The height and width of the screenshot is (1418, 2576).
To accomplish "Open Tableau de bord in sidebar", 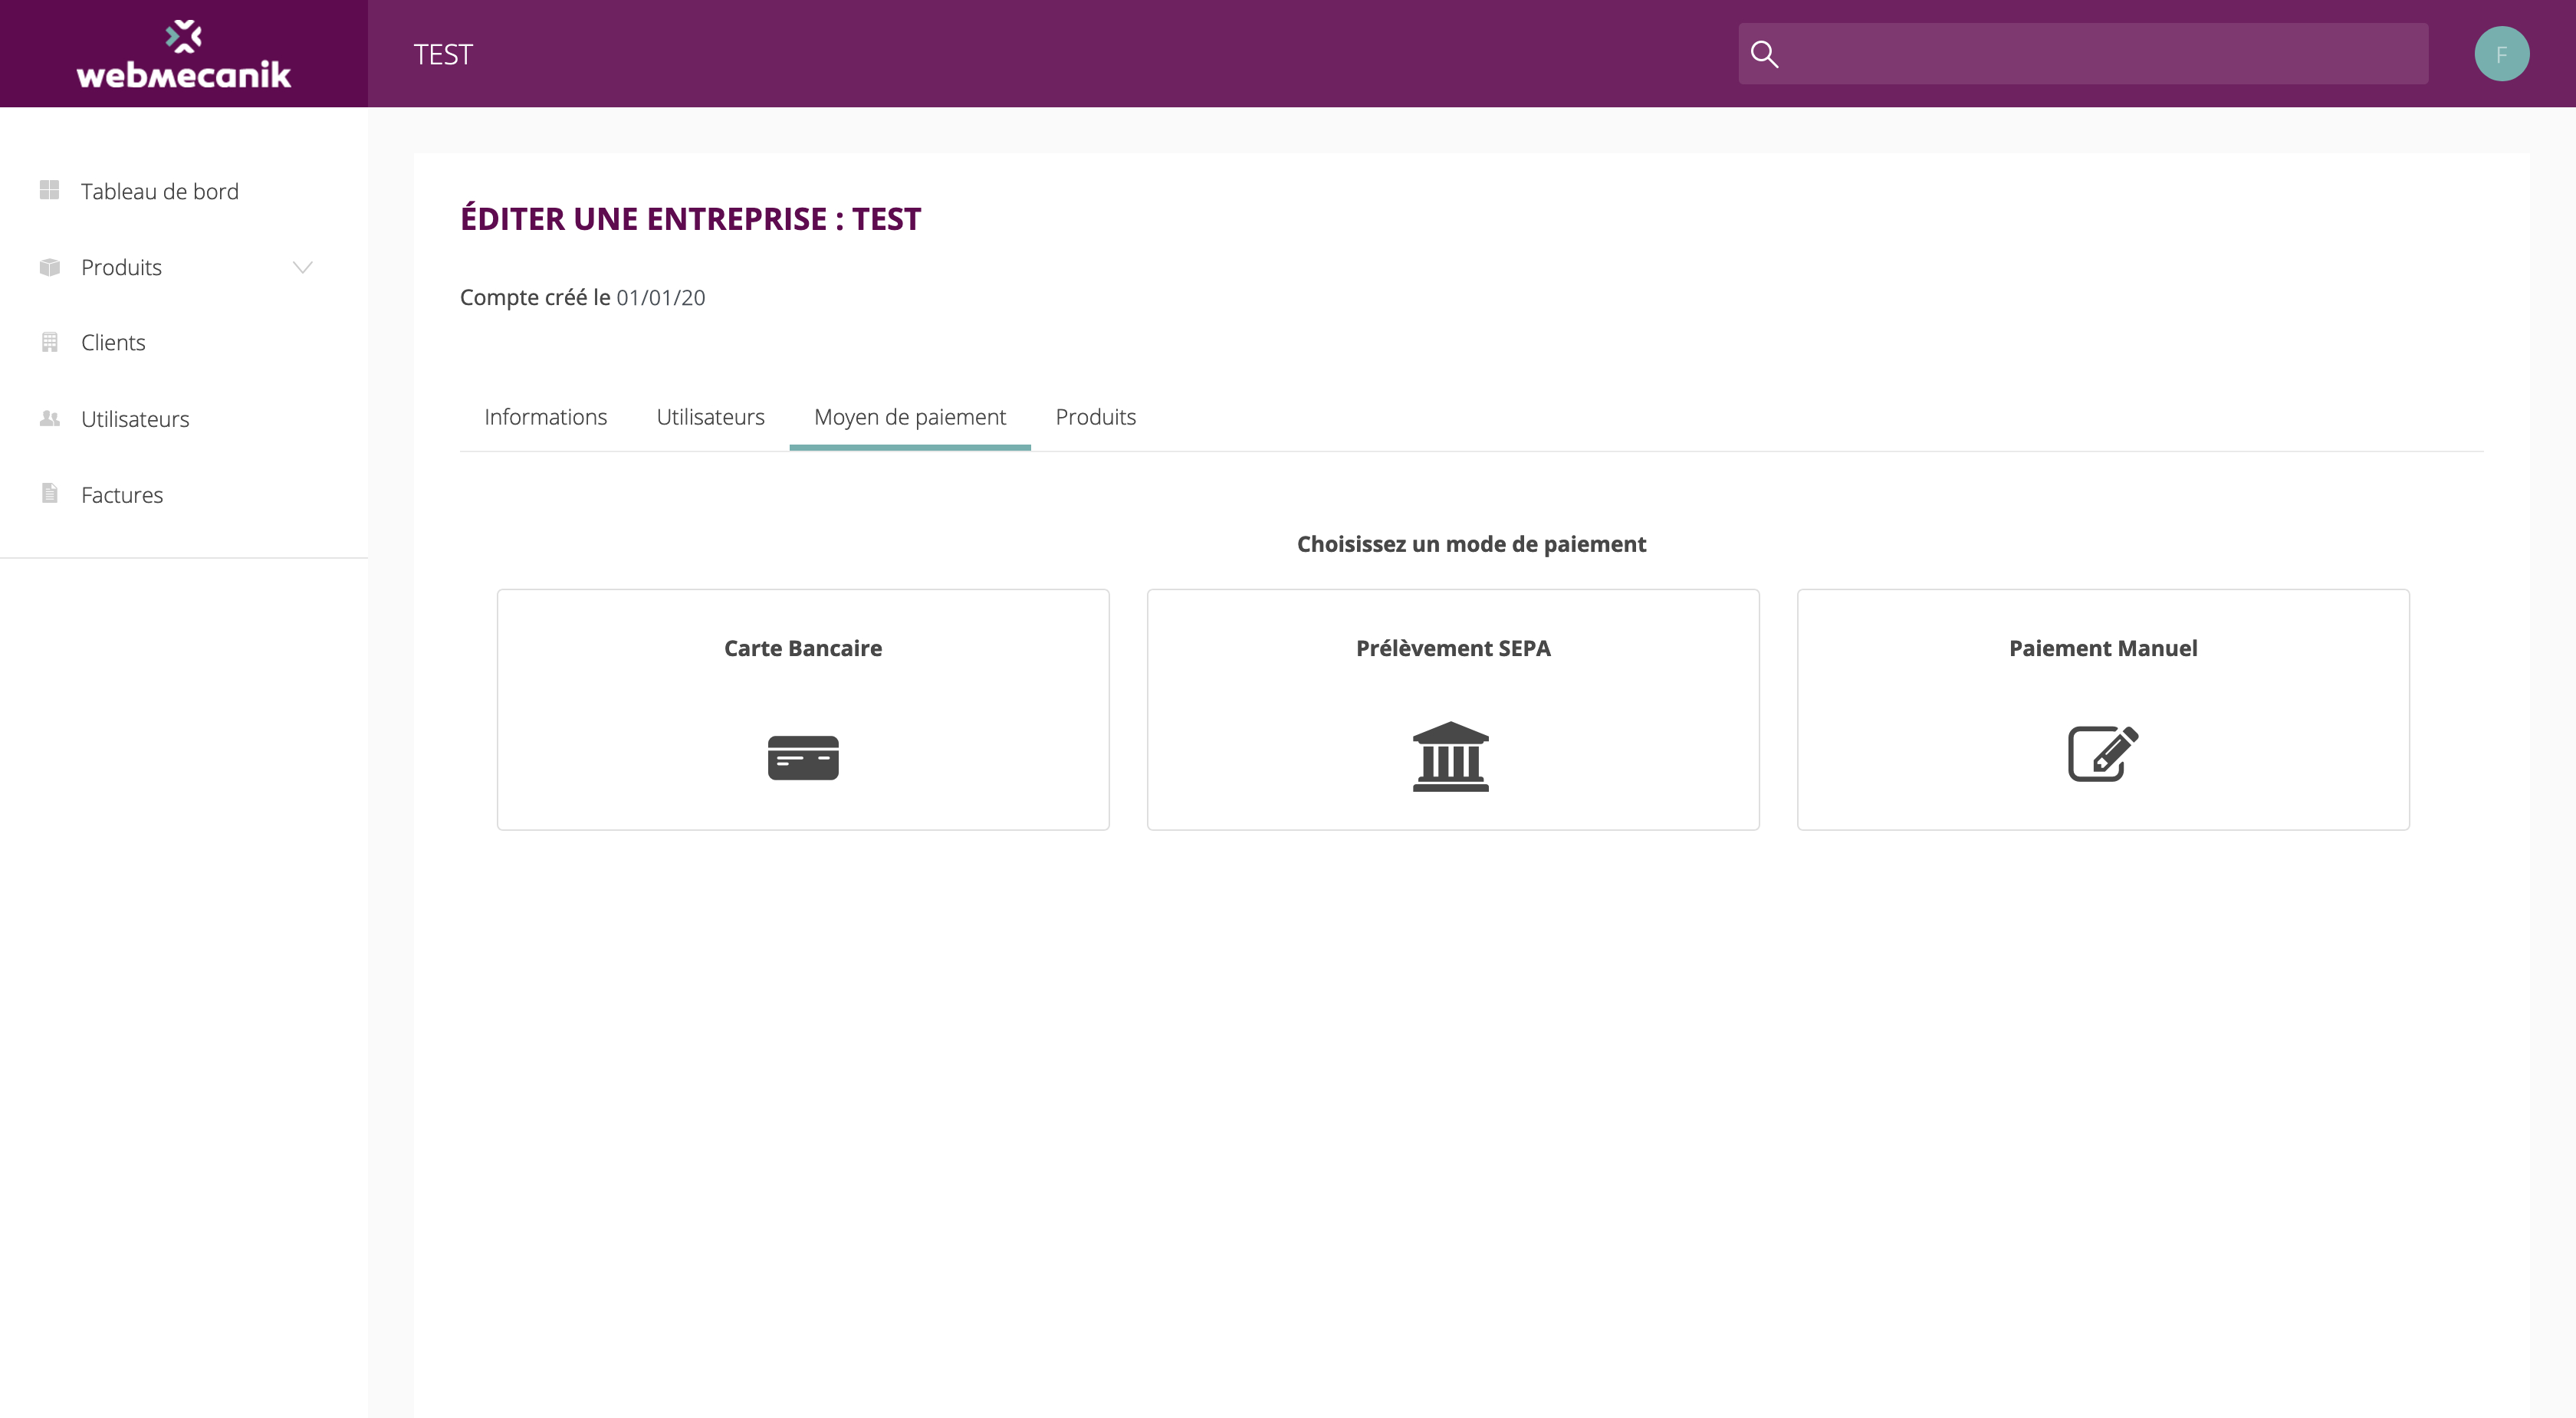I will point(160,191).
